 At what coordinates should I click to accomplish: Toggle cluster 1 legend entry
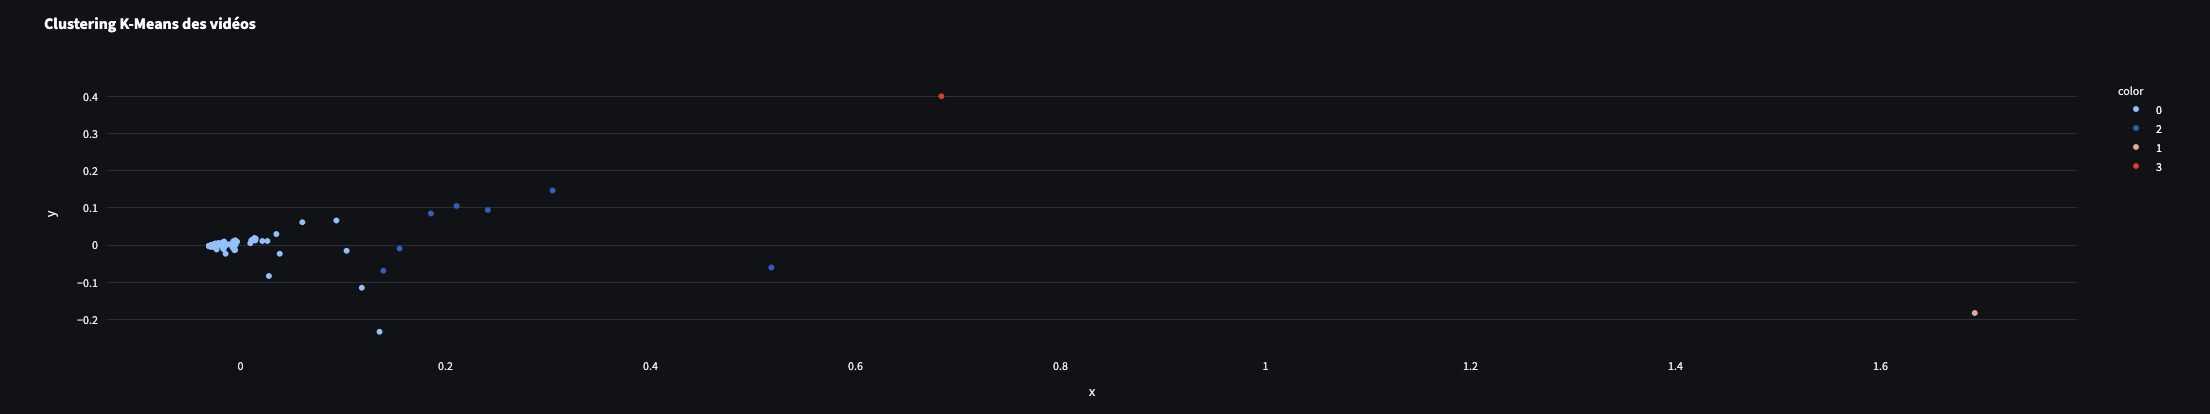(2146, 148)
